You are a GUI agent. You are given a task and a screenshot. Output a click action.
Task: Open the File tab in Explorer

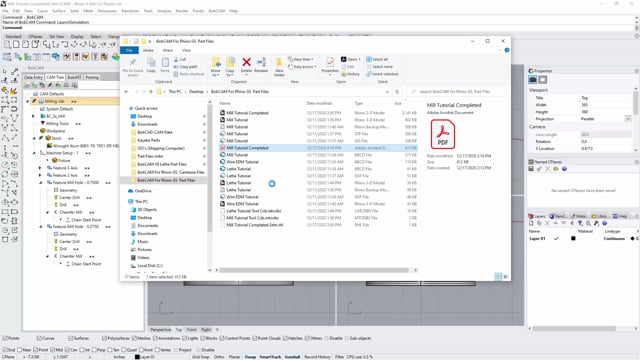pyautogui.click(x=129, y=50)
